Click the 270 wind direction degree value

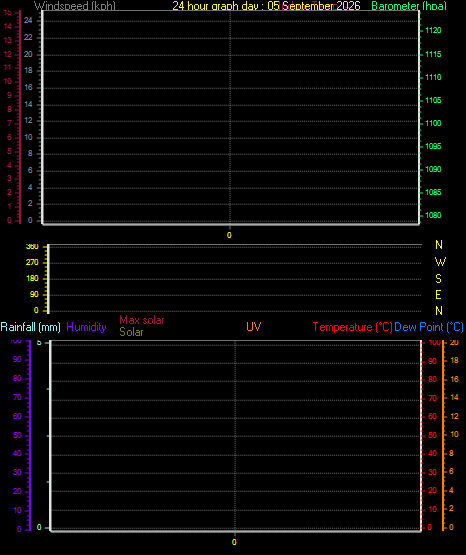point(32,263)
